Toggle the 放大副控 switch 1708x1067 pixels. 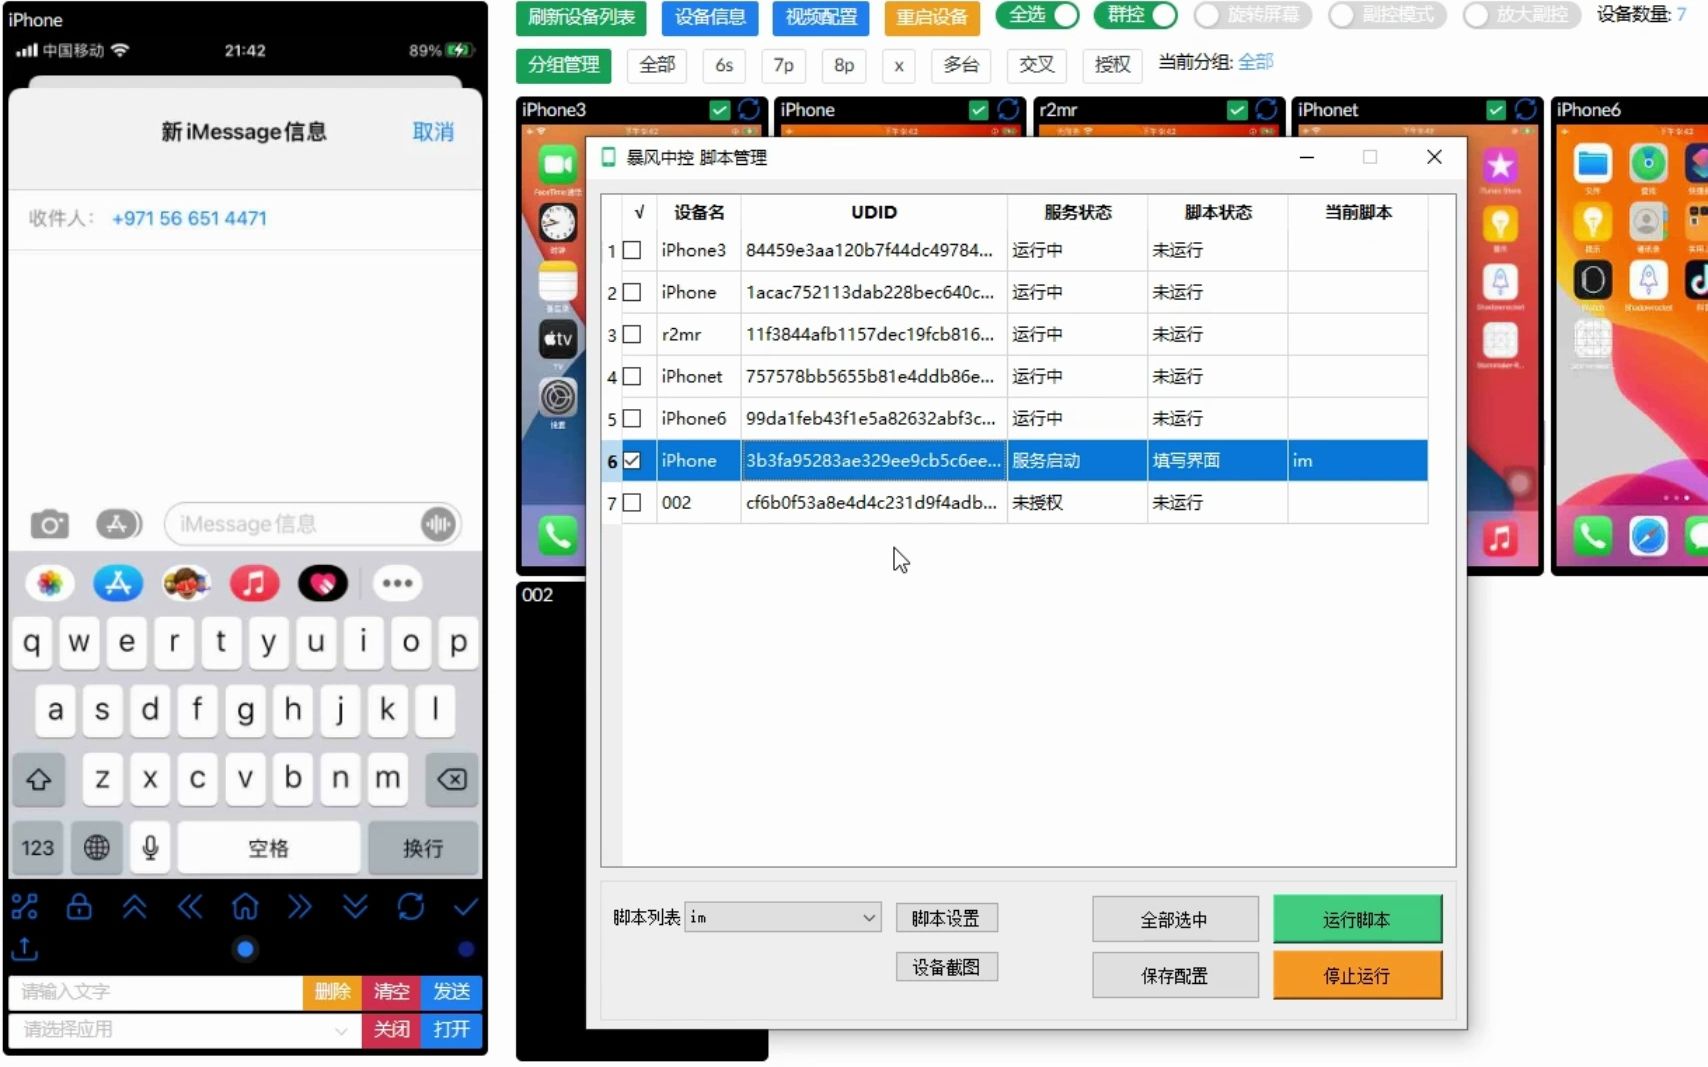1522,15
